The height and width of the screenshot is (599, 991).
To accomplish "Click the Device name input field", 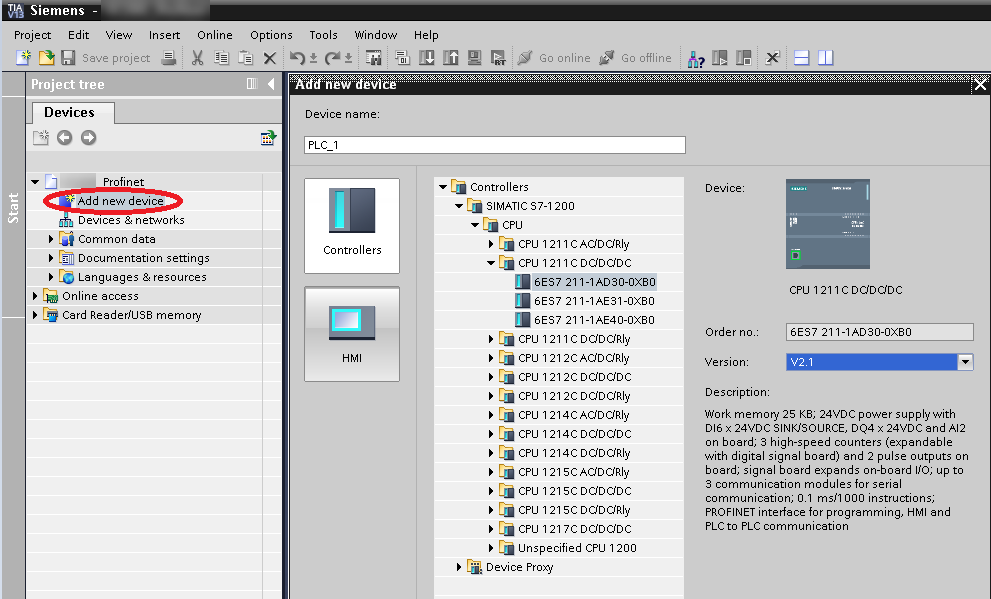I will [x=495, y=145].
